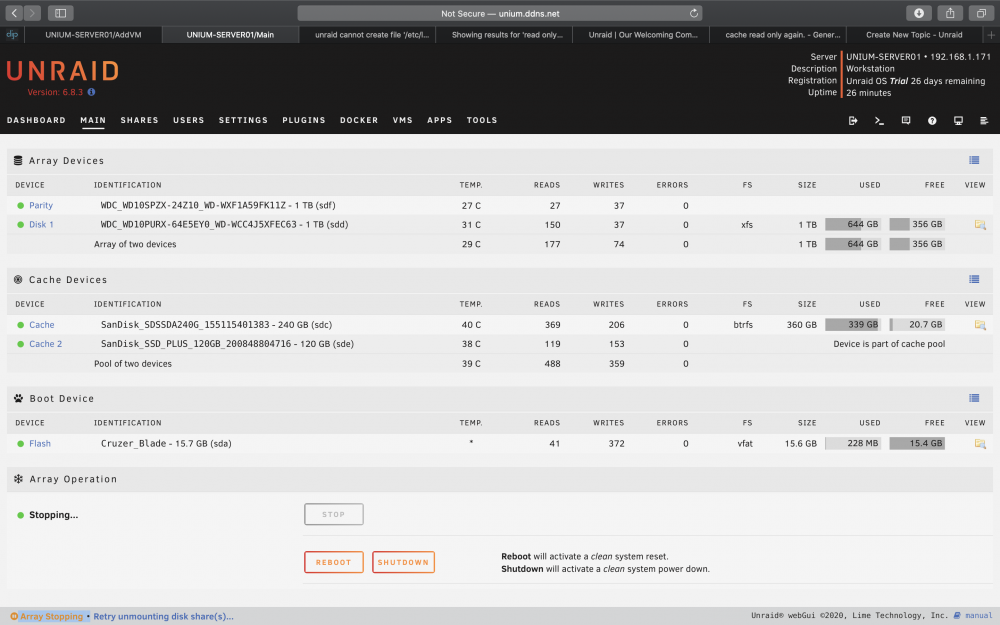Open the manual link in footer
The height and width of the screenshot is (625, 1000).
tap(978, 615)
